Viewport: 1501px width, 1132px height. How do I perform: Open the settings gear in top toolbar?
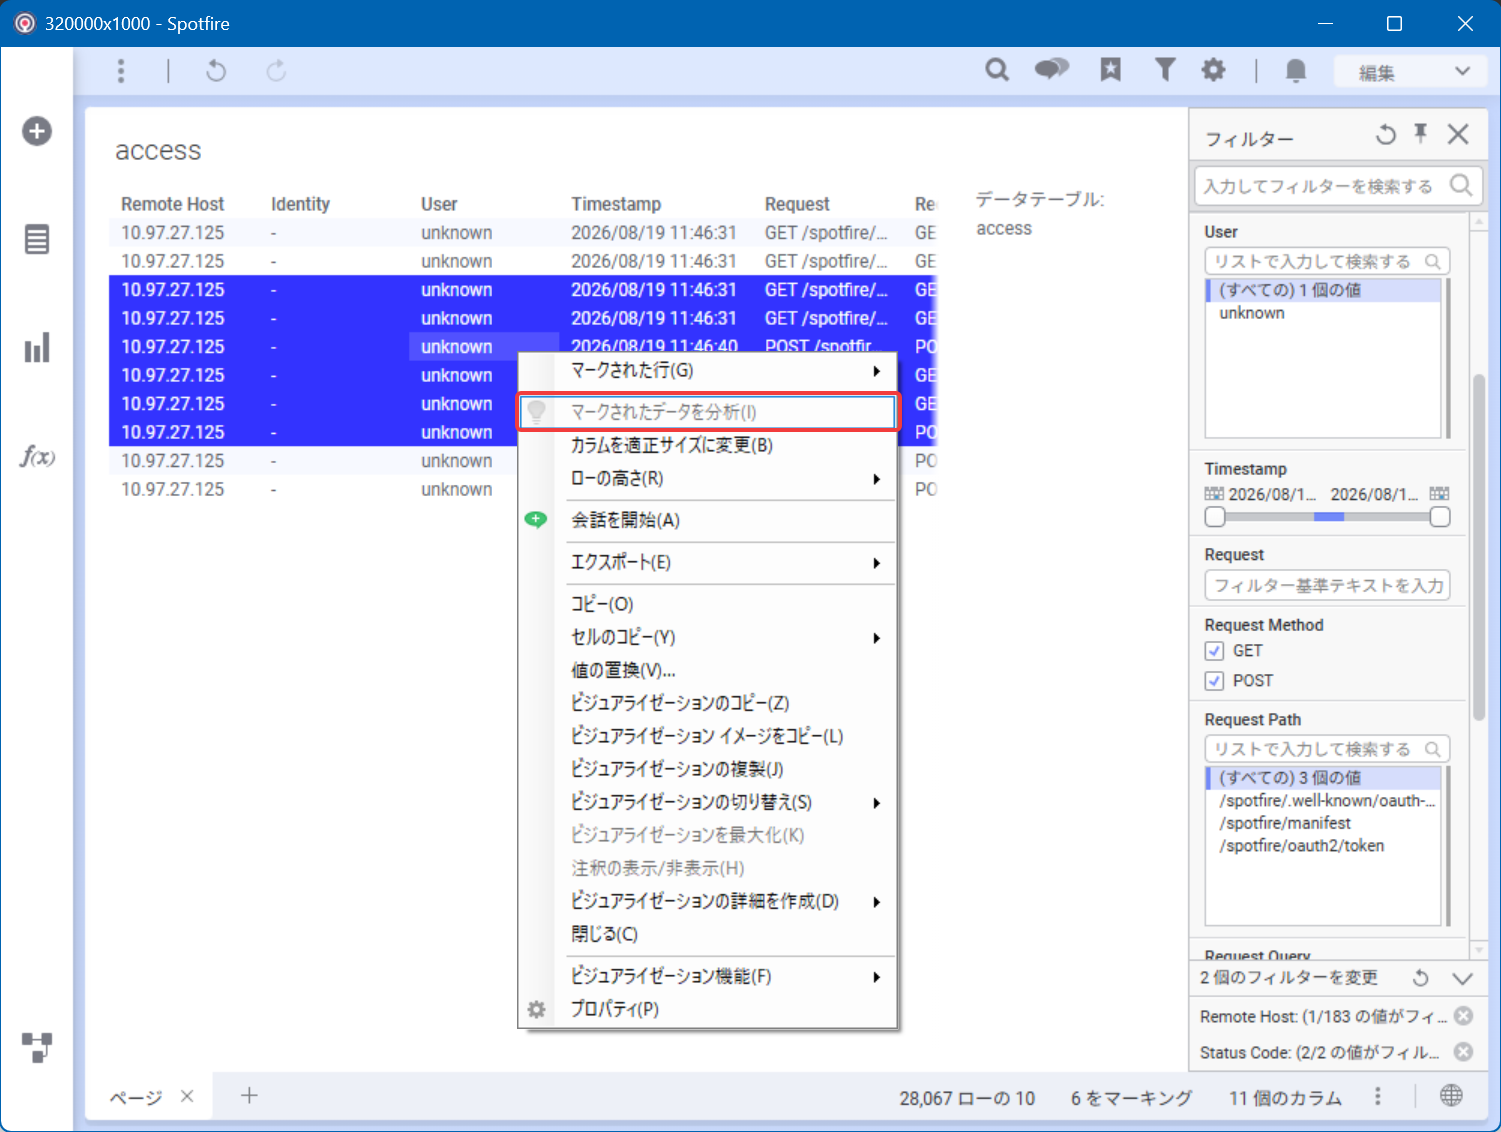pos(1213,69)
